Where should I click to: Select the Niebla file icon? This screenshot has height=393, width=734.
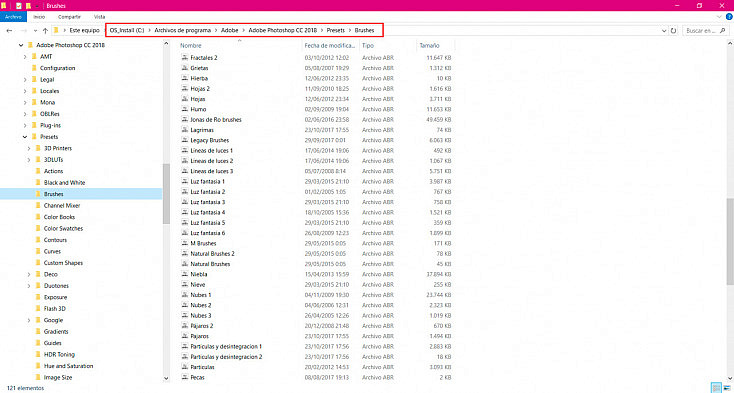pos(184,274)
